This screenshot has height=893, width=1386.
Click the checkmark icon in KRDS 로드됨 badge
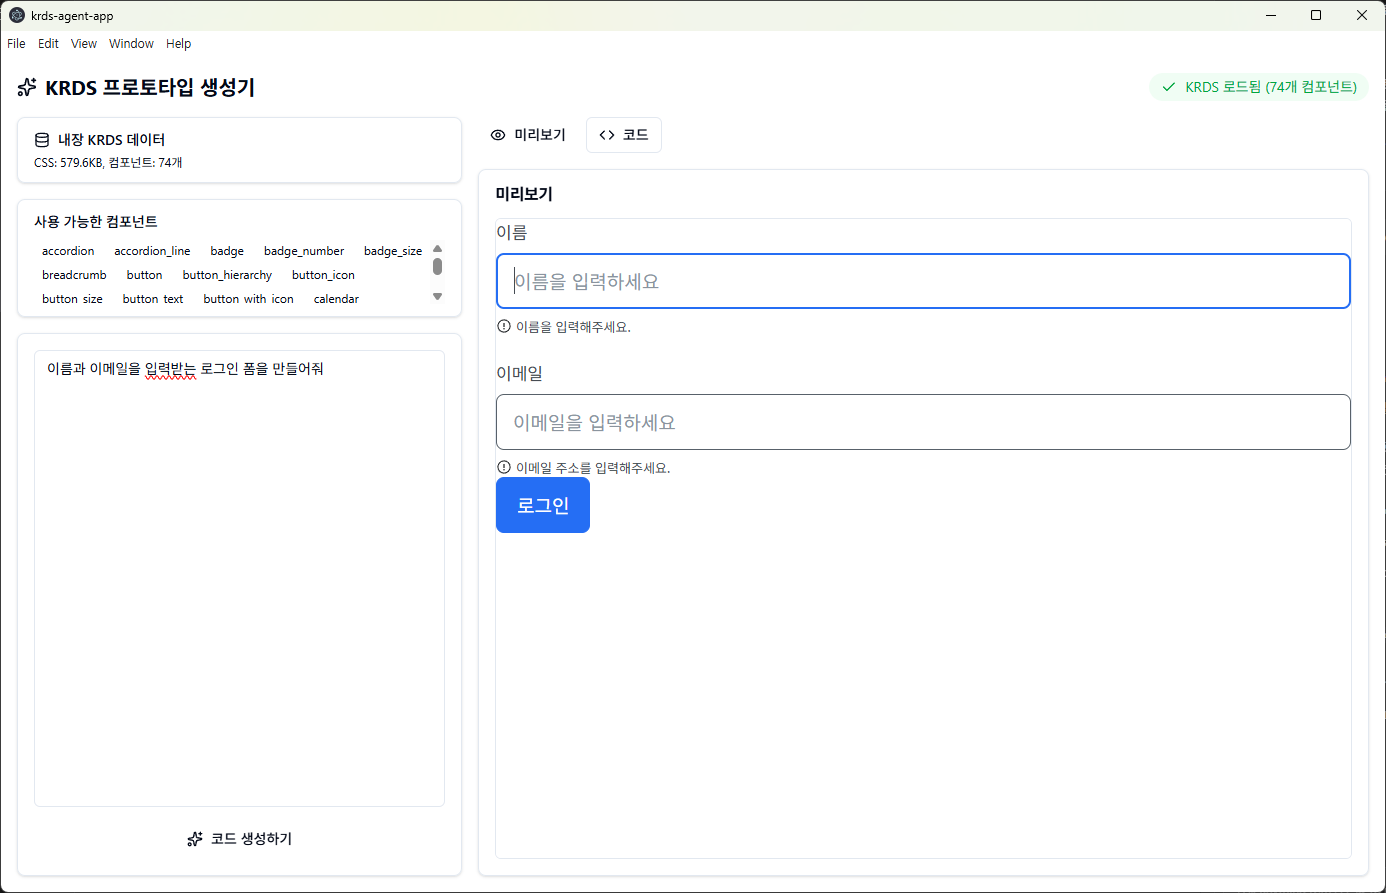pos(1168,87)
